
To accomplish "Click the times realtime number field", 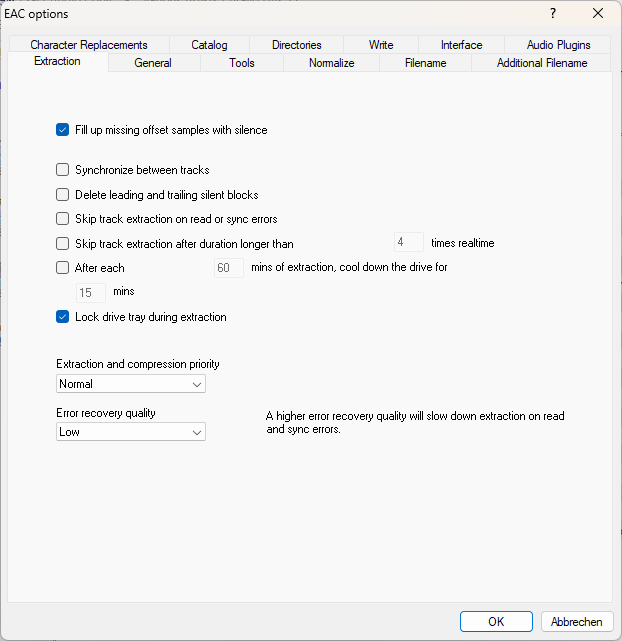I will (x=408, y=243).
